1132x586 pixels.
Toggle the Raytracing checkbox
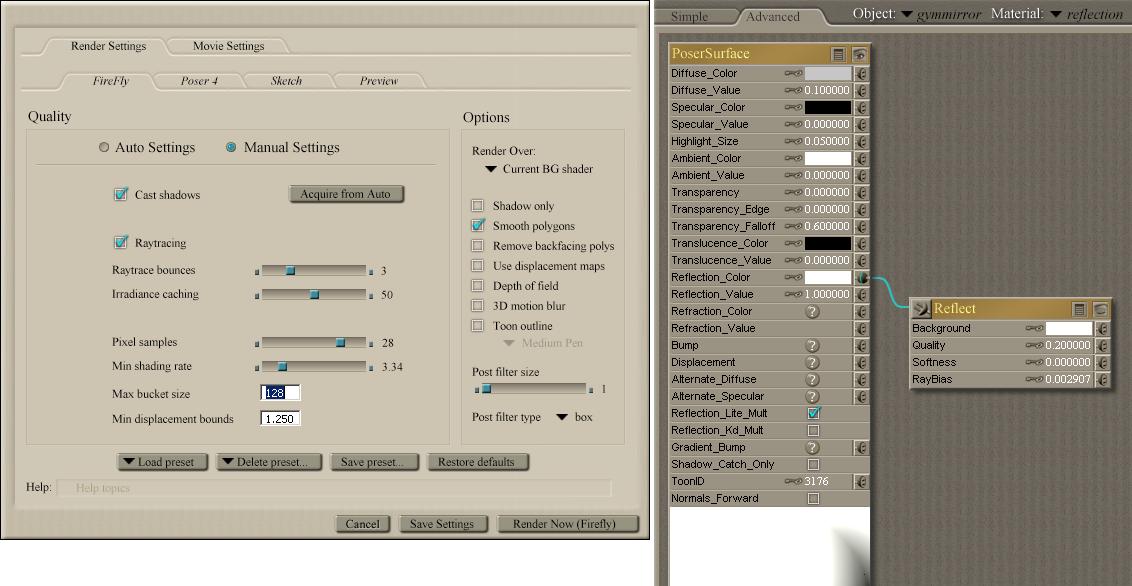tap(121, 242)
